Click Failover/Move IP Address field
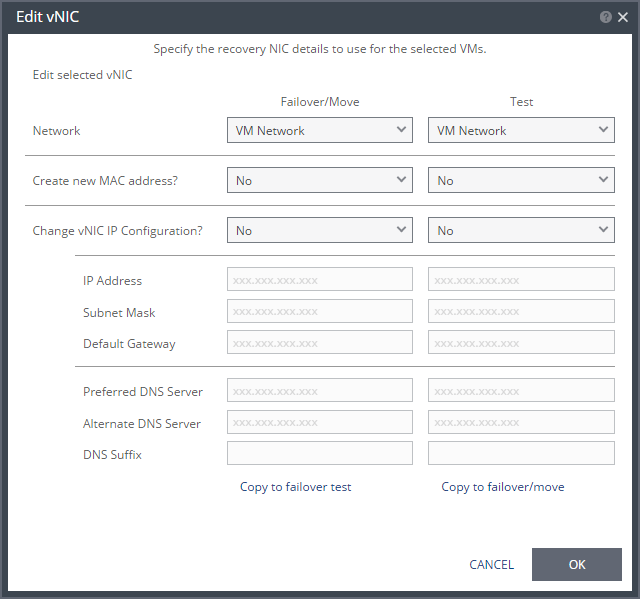 (x=320, y=279)
